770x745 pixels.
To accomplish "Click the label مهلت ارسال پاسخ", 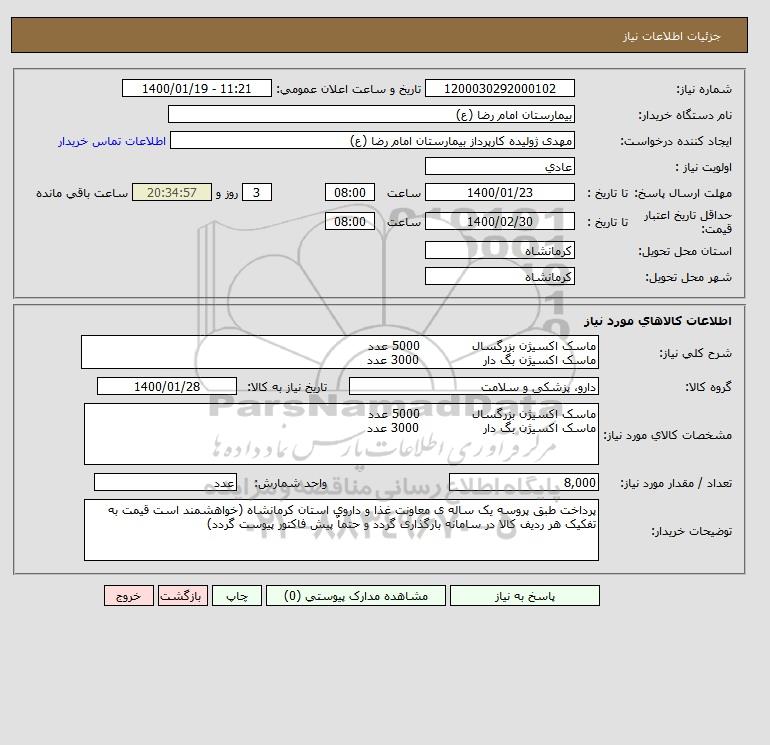I will pyautogui.click(x=684, y=193).
